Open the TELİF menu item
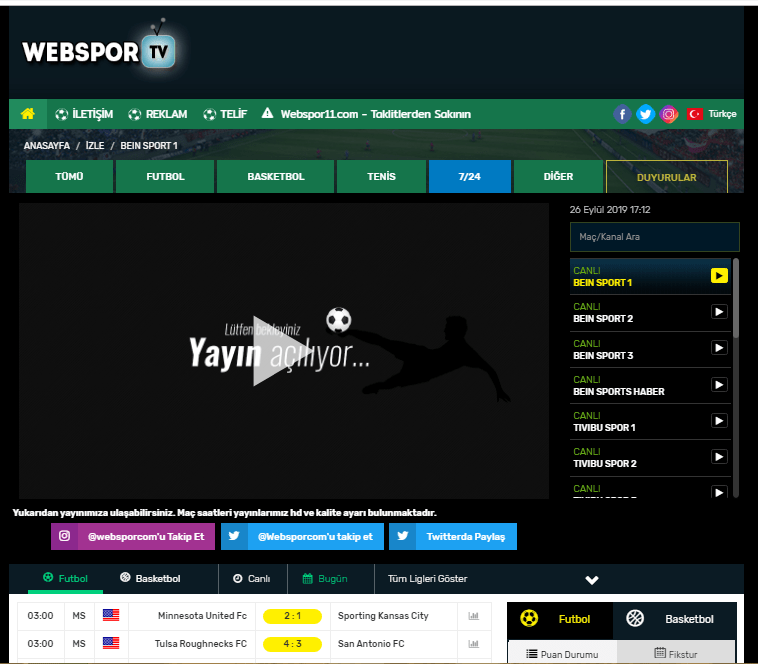Viewport: 758px width, 664px height. (x=225, y=114)
